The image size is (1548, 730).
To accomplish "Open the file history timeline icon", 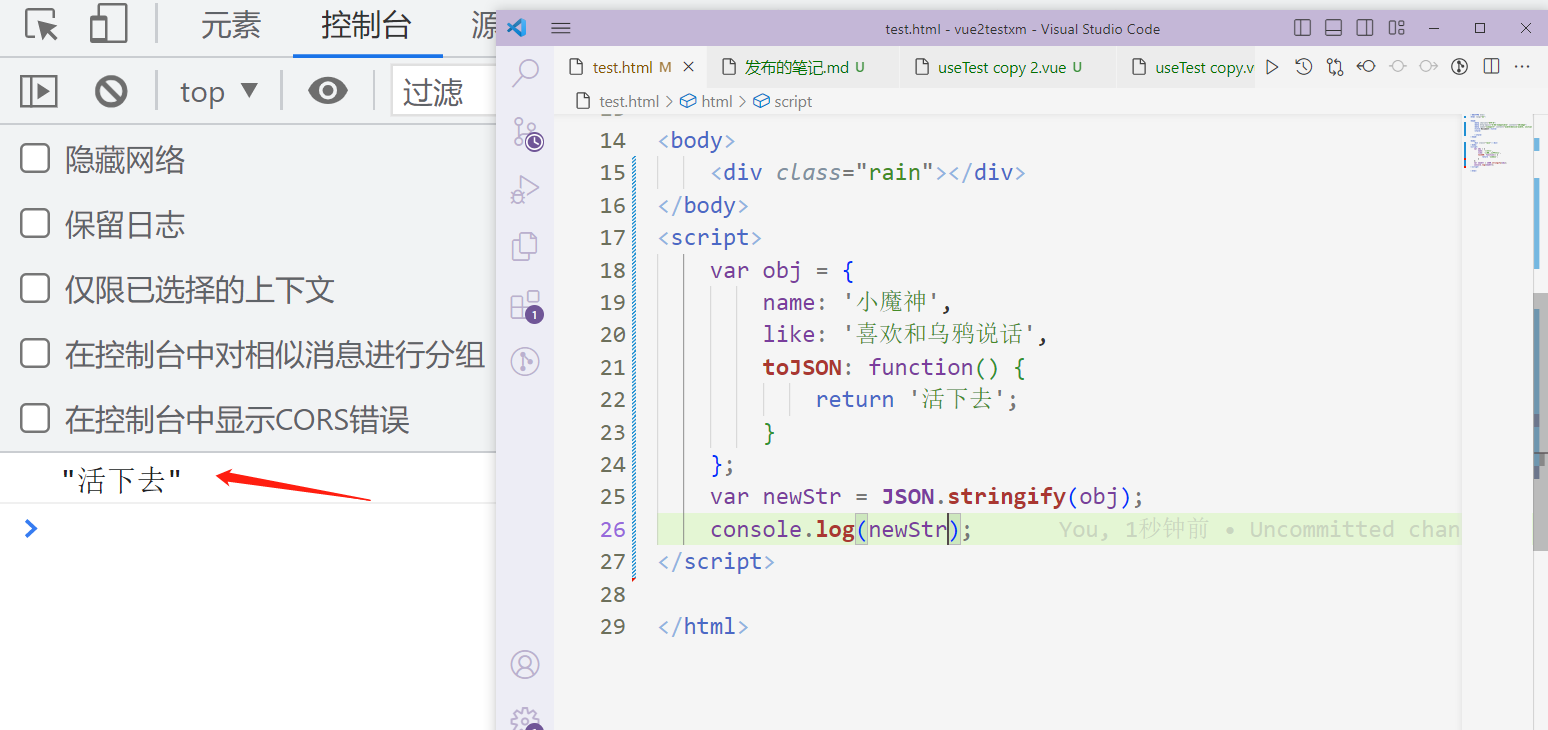I will click(x=1303, y=67).
